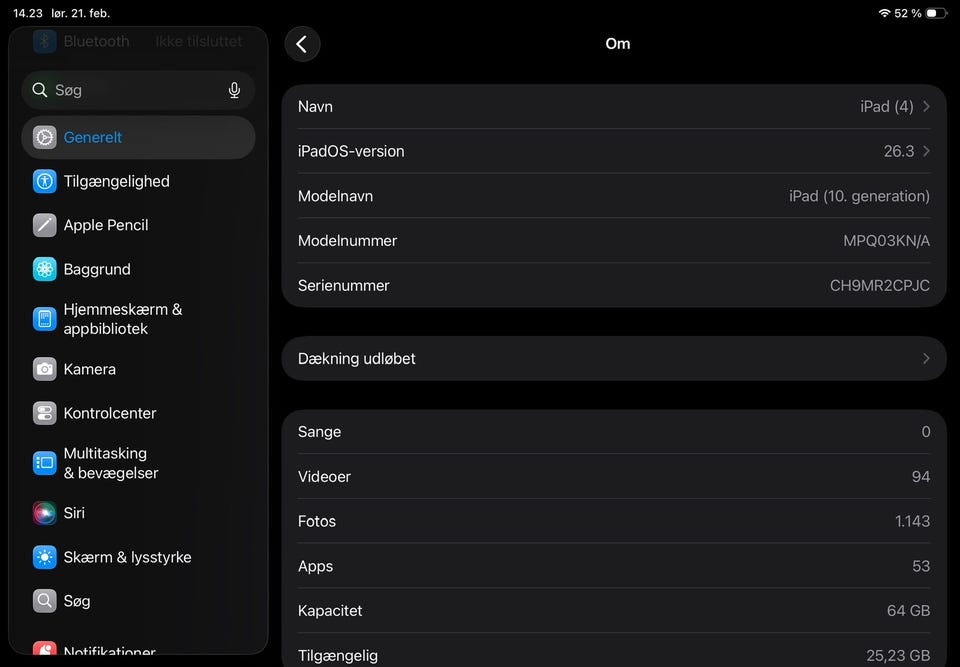Open Multitasking & bevægelser menu item
960x667 pixels.
click(111, 463)
